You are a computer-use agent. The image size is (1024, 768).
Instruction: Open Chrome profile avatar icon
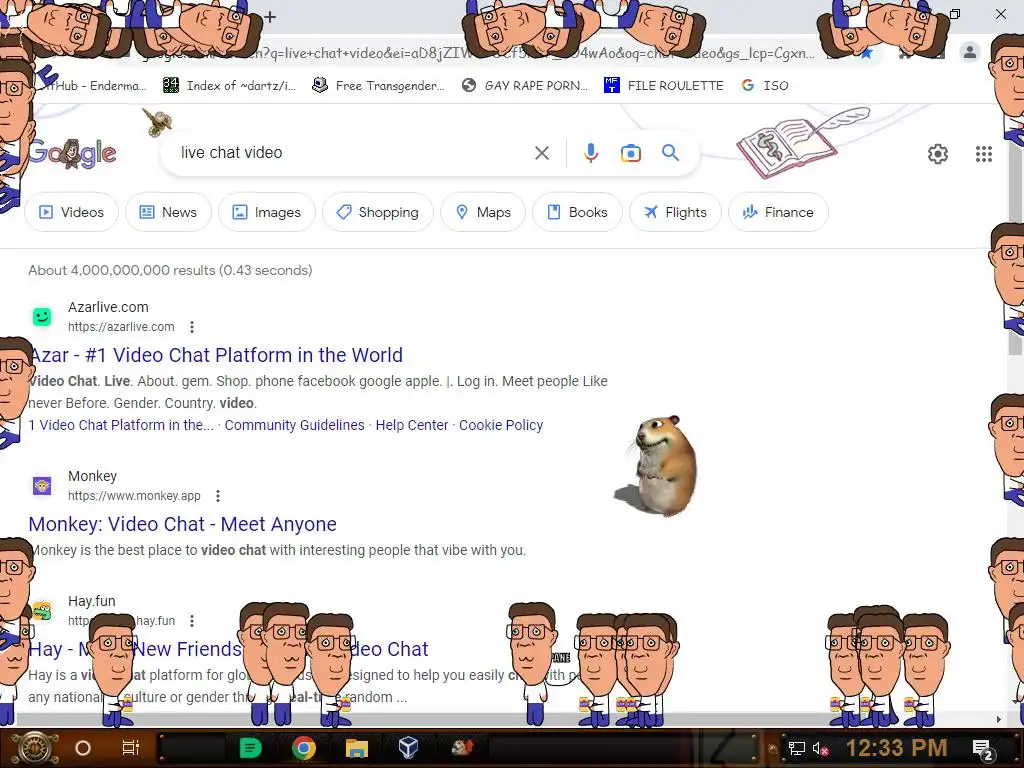pos(970,52)
